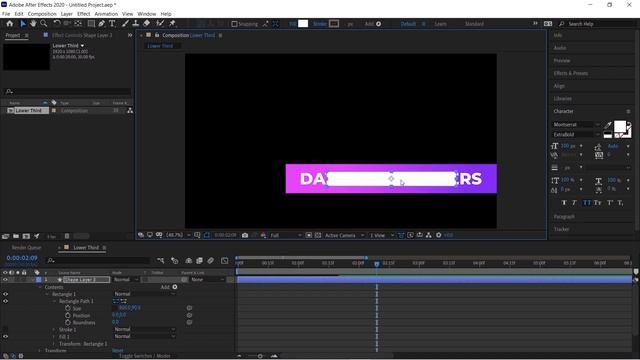Click the Home icon in the toolbar
The image size is (640, 360).
(x=10, y=24)
